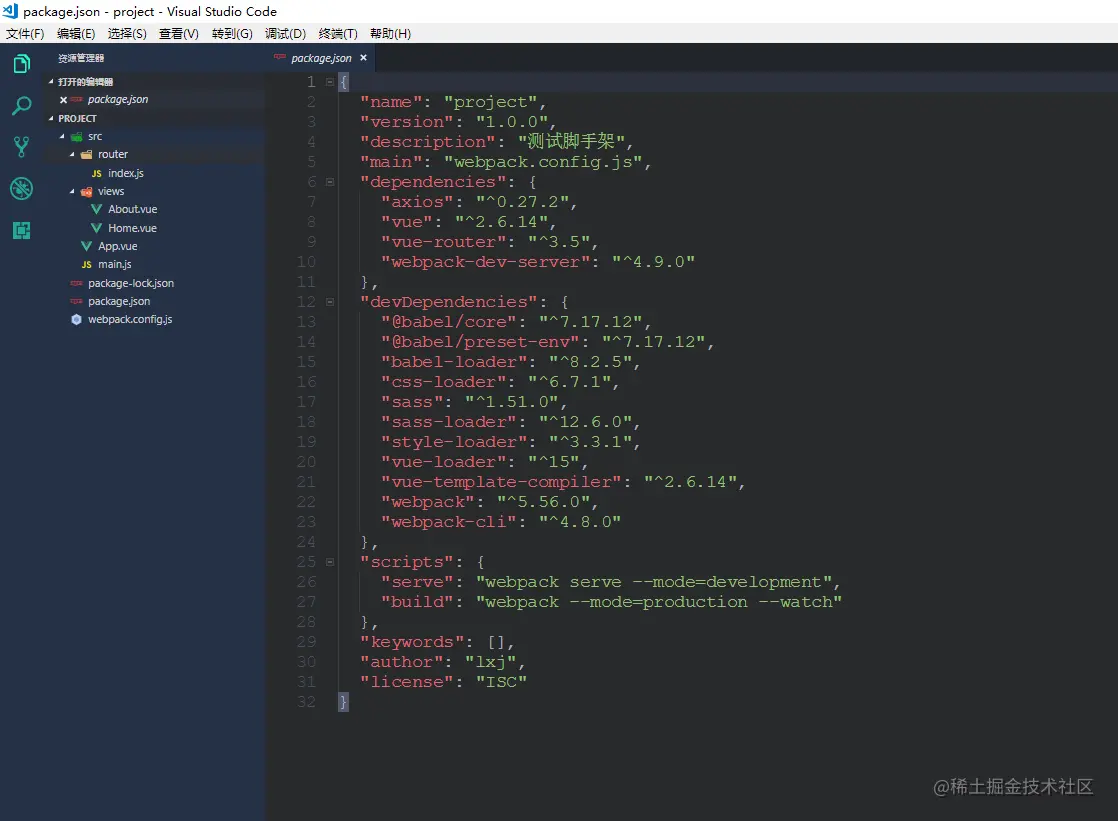The width and height of the screenshot is (1118, 821).
Task: Open main.js in the file tree
Action: coord(115,265)
